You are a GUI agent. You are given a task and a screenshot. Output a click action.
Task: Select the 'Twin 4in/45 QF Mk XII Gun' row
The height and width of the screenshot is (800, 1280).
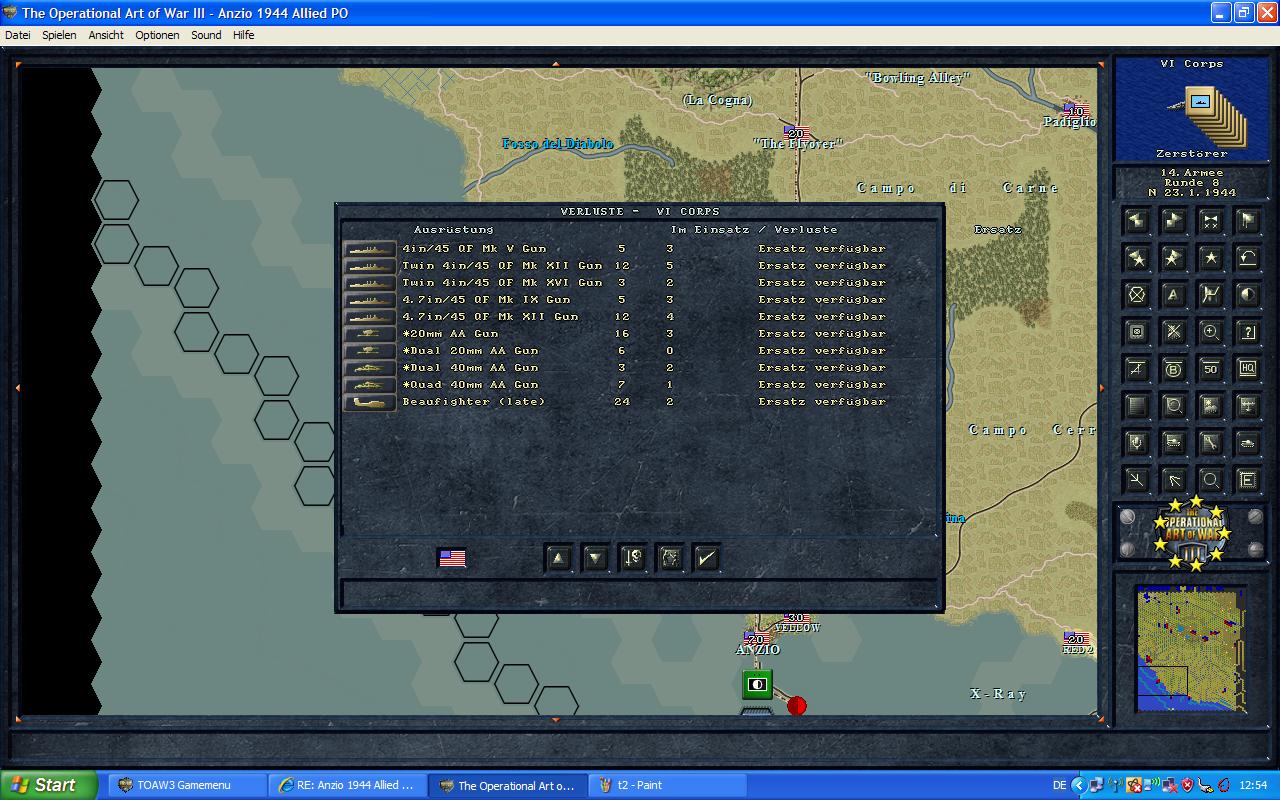[640, 266]
